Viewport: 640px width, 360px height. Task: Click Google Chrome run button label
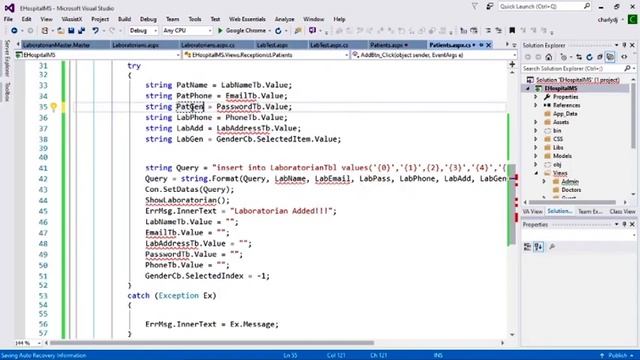point(245,31)
